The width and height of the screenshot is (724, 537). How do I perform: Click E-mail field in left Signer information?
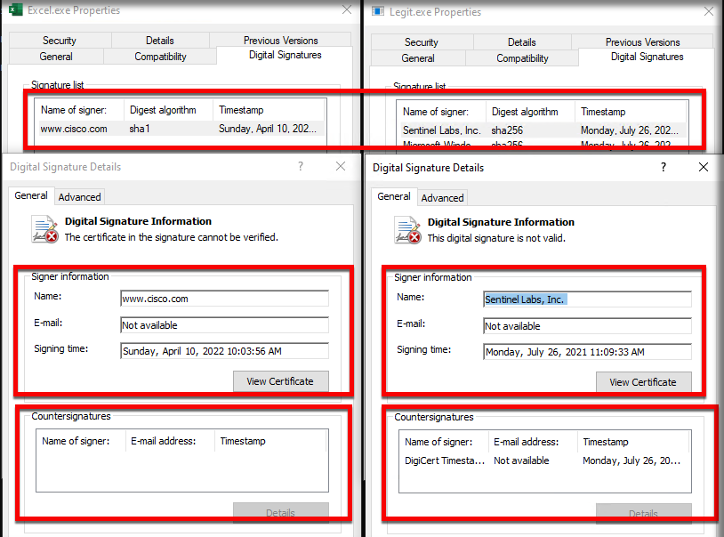tap(224, 325)
